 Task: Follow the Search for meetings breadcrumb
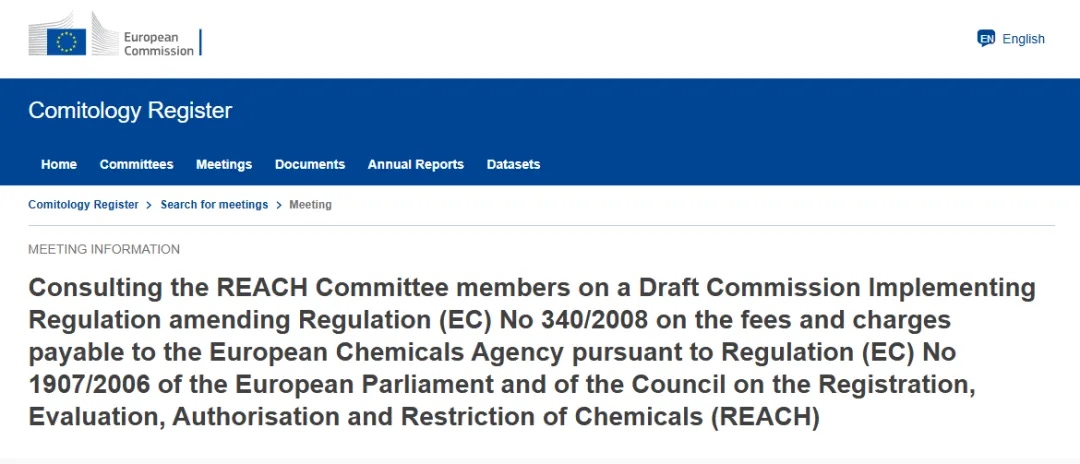pyautogui.click(x=214, y=204)
